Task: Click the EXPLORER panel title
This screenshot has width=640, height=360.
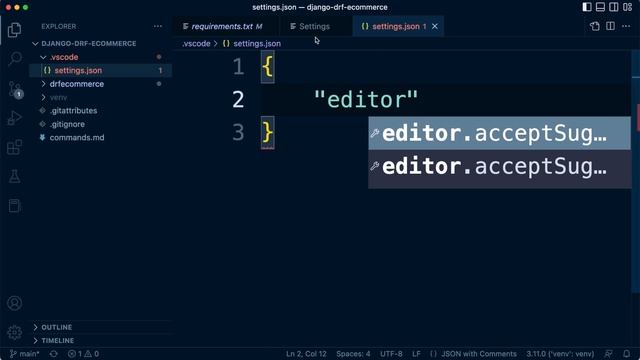Action: click(x=58, y=27)
